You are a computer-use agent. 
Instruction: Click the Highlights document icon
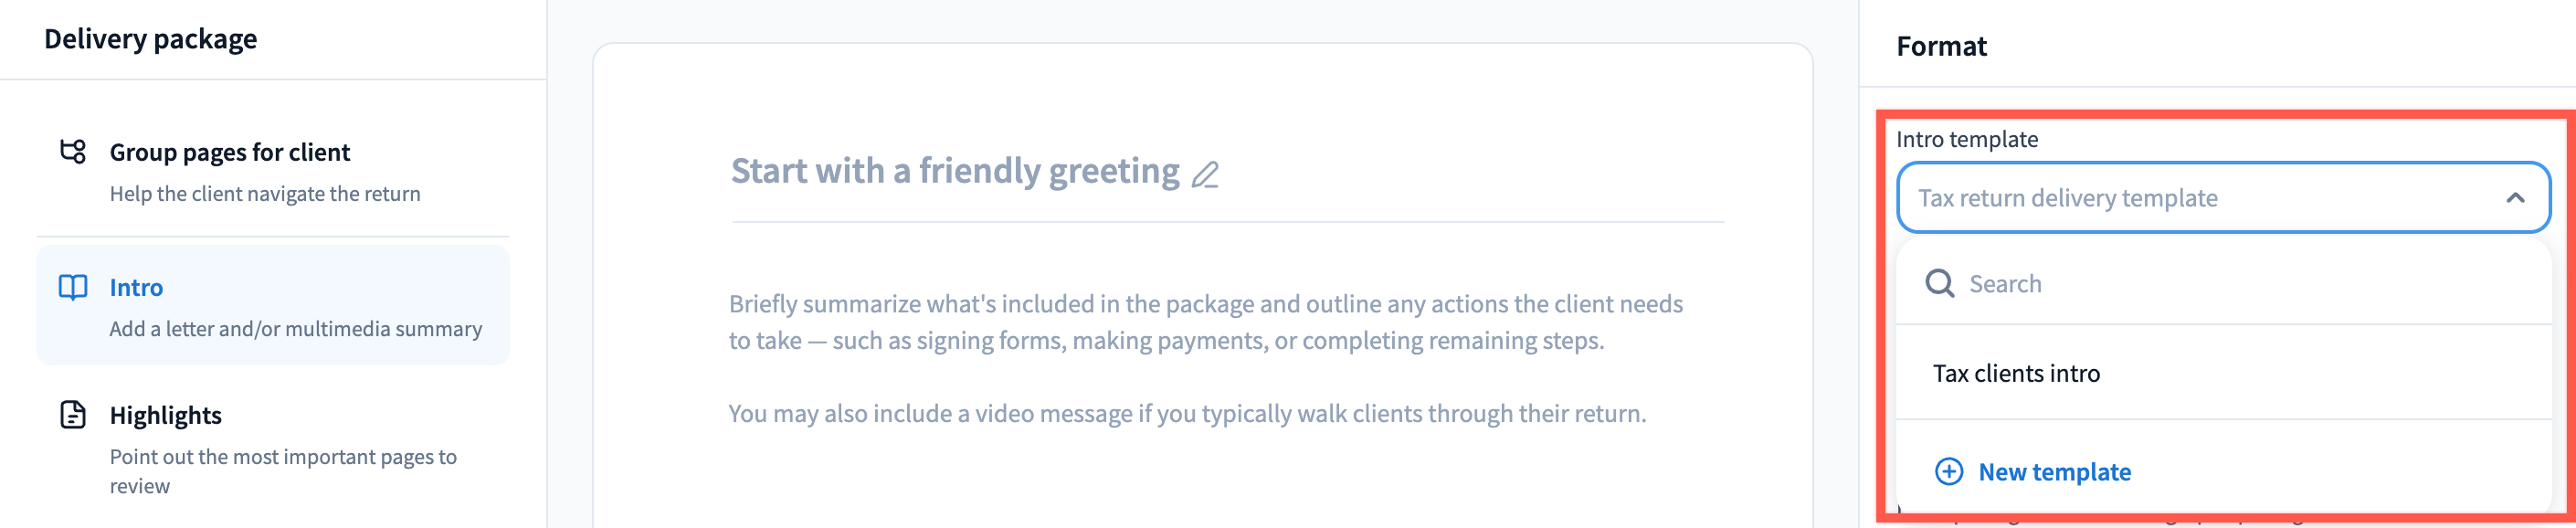[x=73, y=415]
